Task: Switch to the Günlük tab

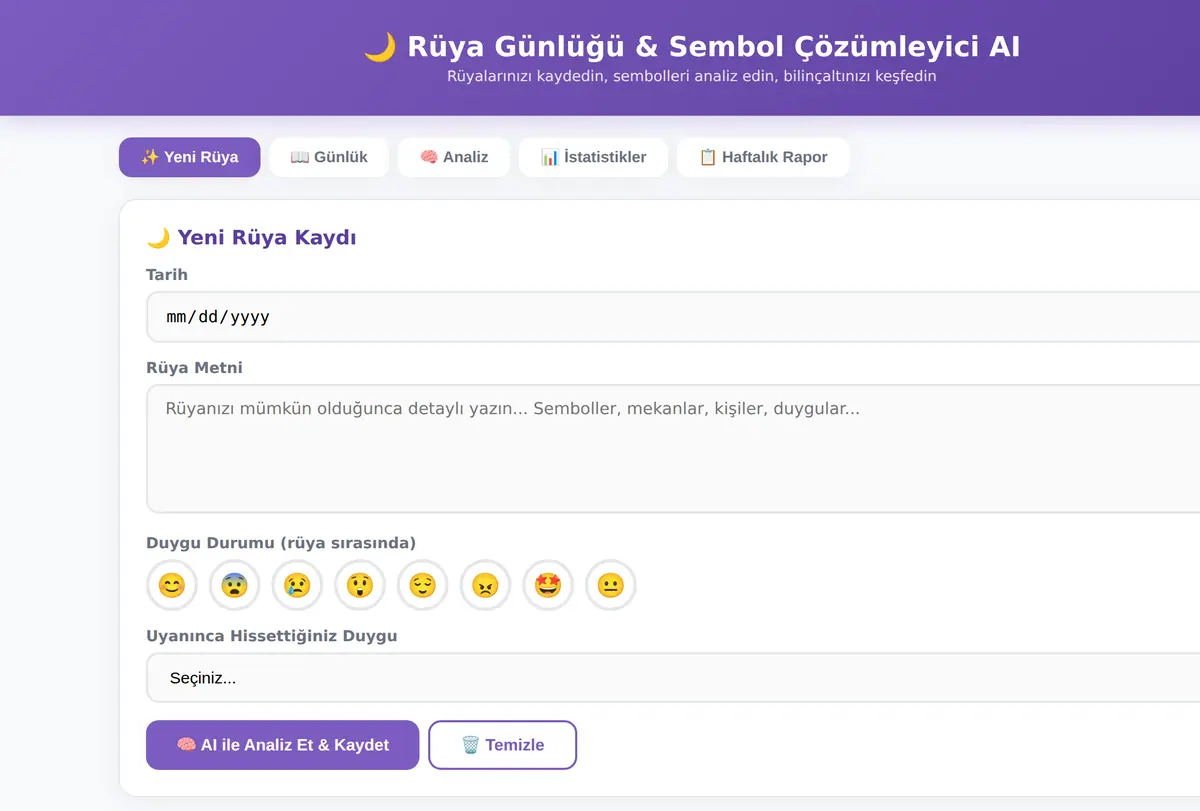Action: (329, 157)
